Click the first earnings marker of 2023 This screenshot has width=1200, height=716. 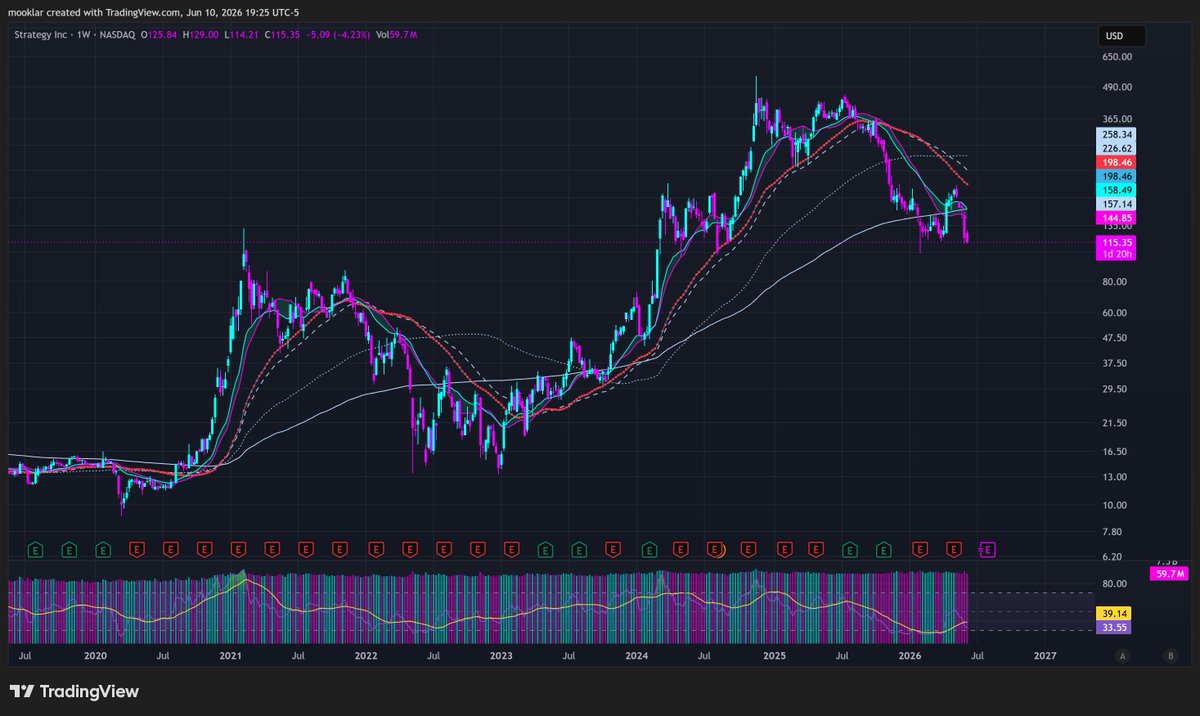[511, 549]
